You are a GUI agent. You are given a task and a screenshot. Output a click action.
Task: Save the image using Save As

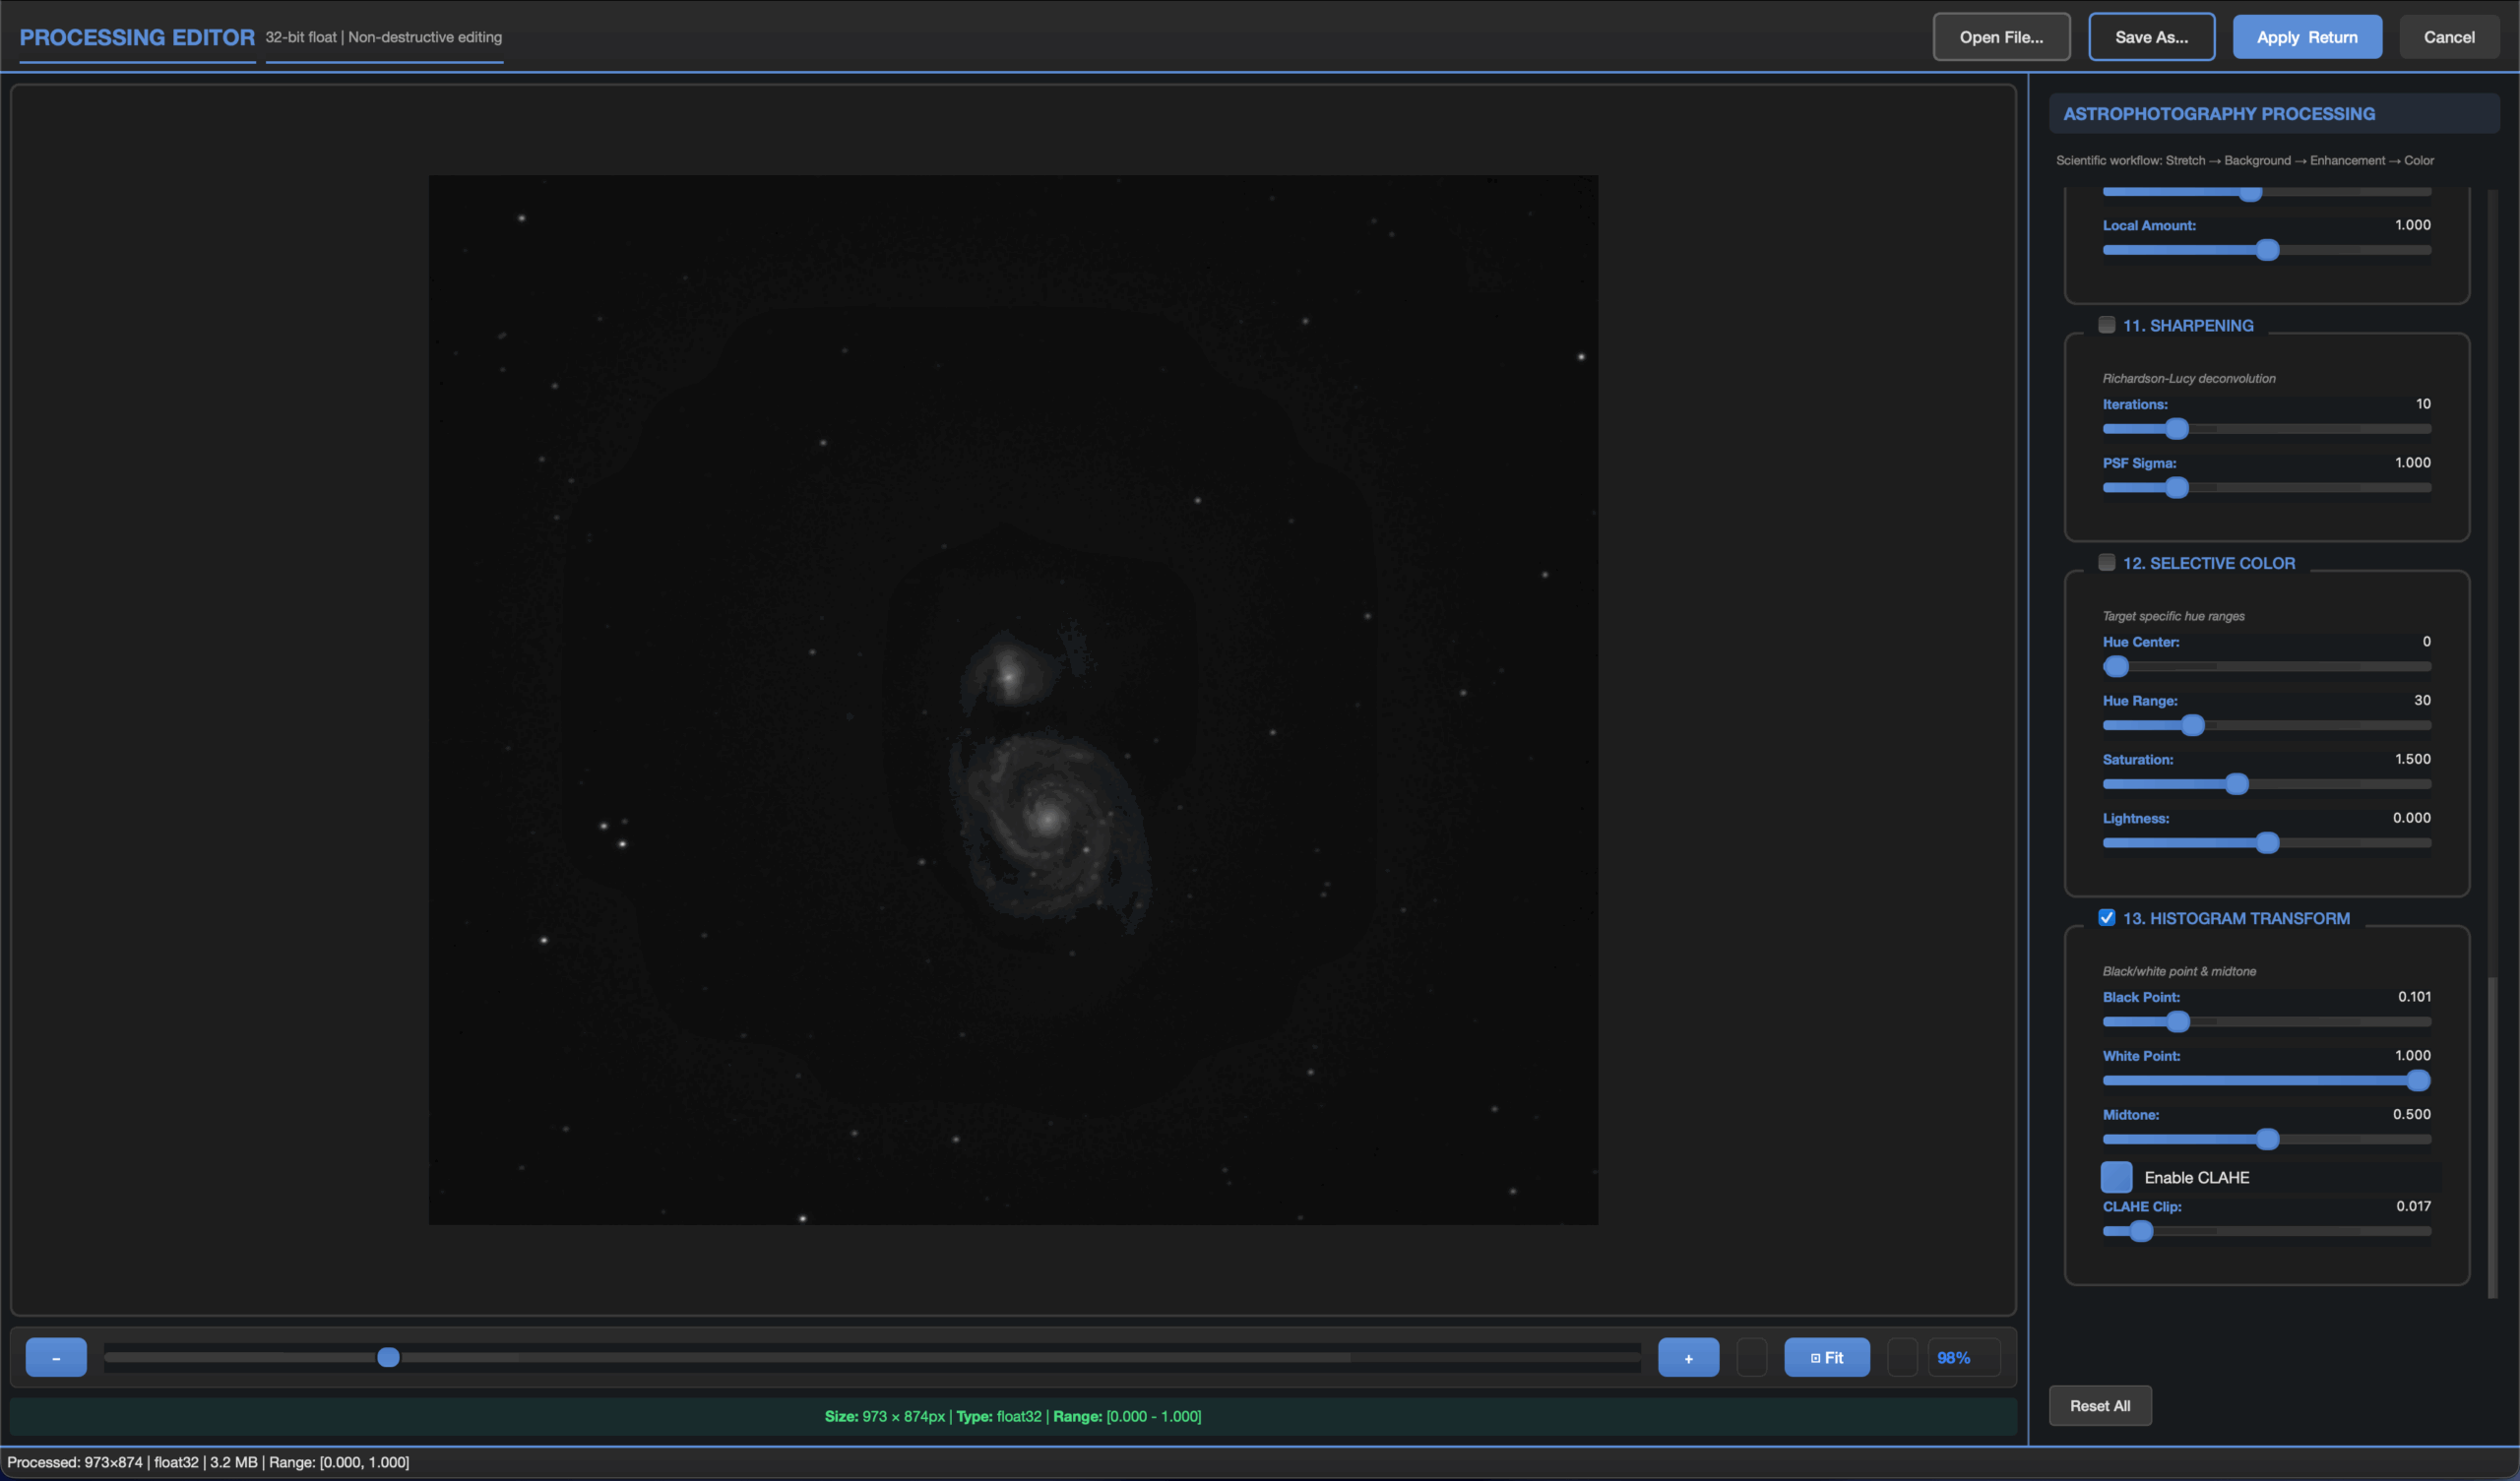[2151, 36]
